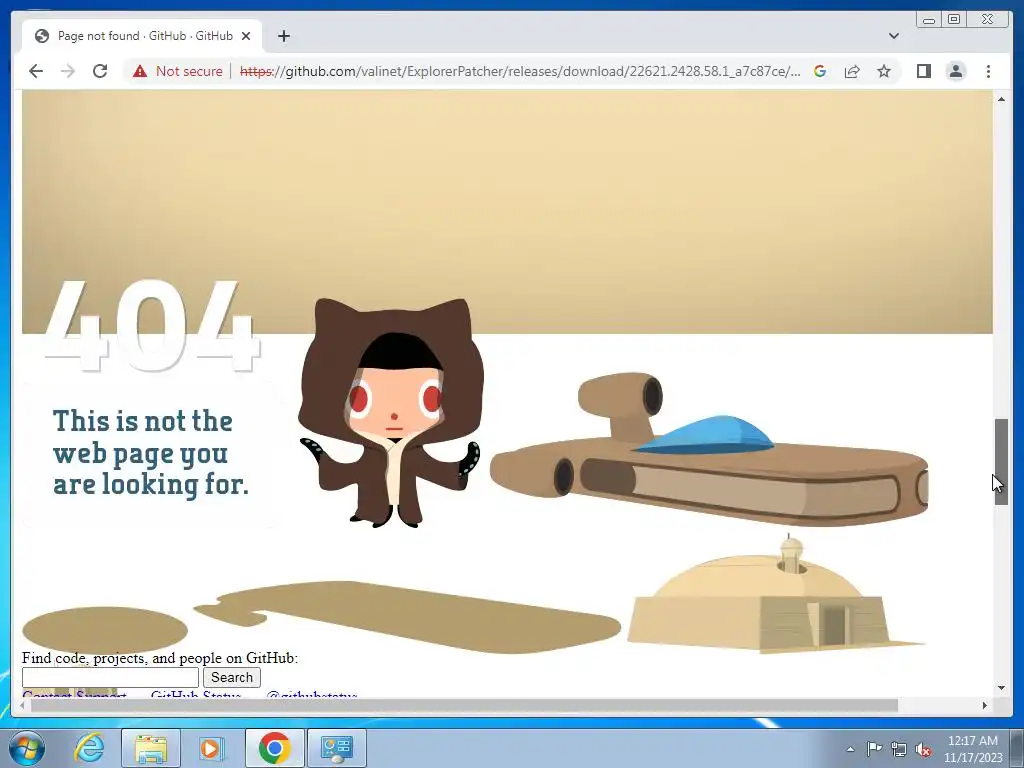Click the Chrome taskbar icon

(274, 748)
